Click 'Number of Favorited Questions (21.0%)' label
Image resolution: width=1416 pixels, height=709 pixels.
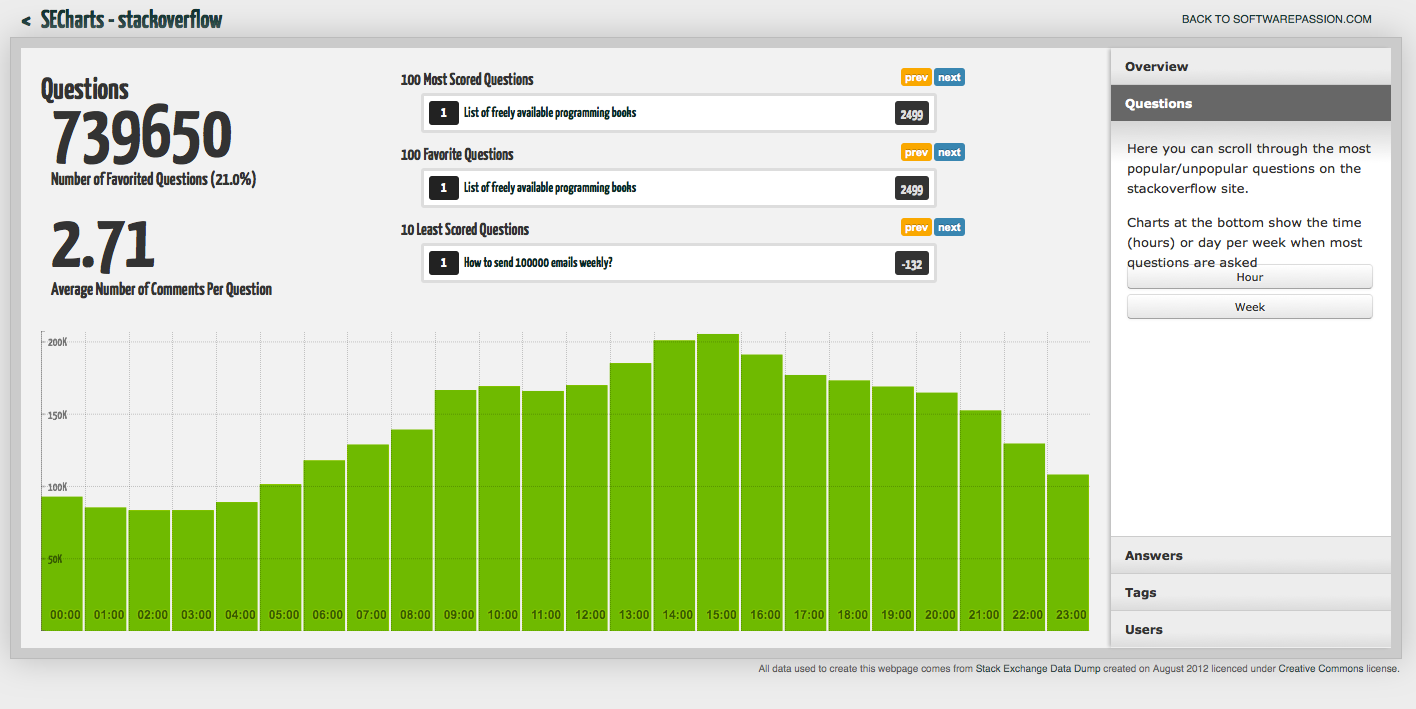[154, 180]
